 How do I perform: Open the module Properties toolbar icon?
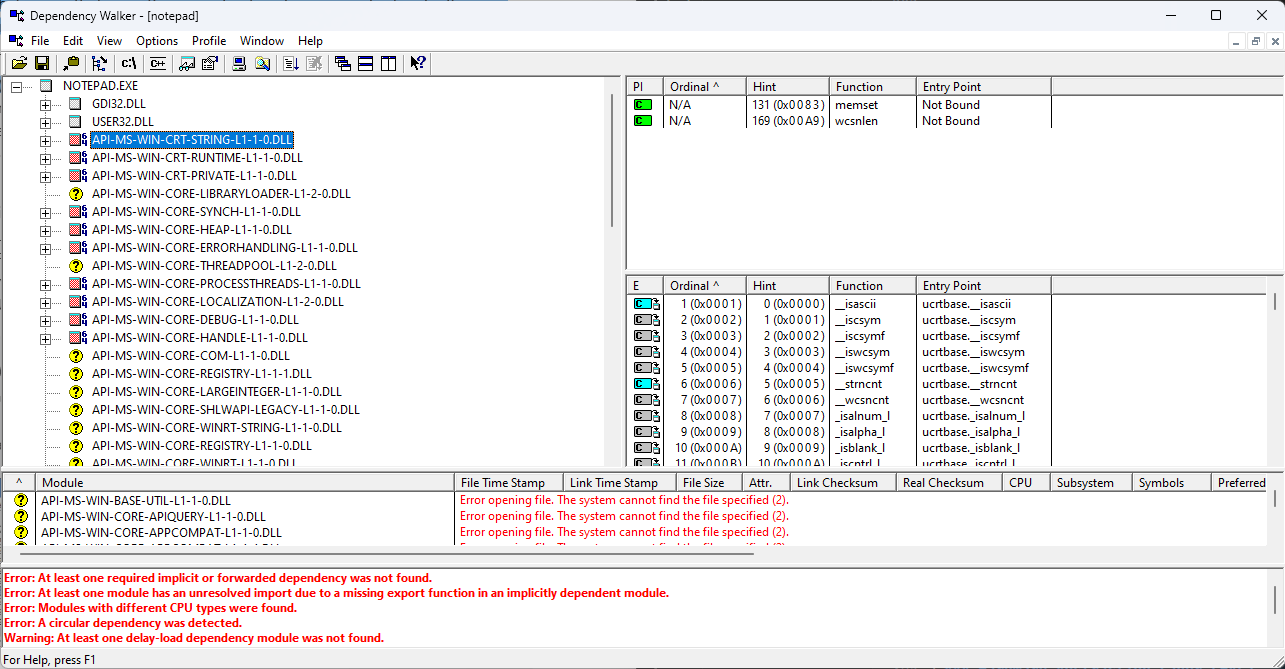point(210,63)
